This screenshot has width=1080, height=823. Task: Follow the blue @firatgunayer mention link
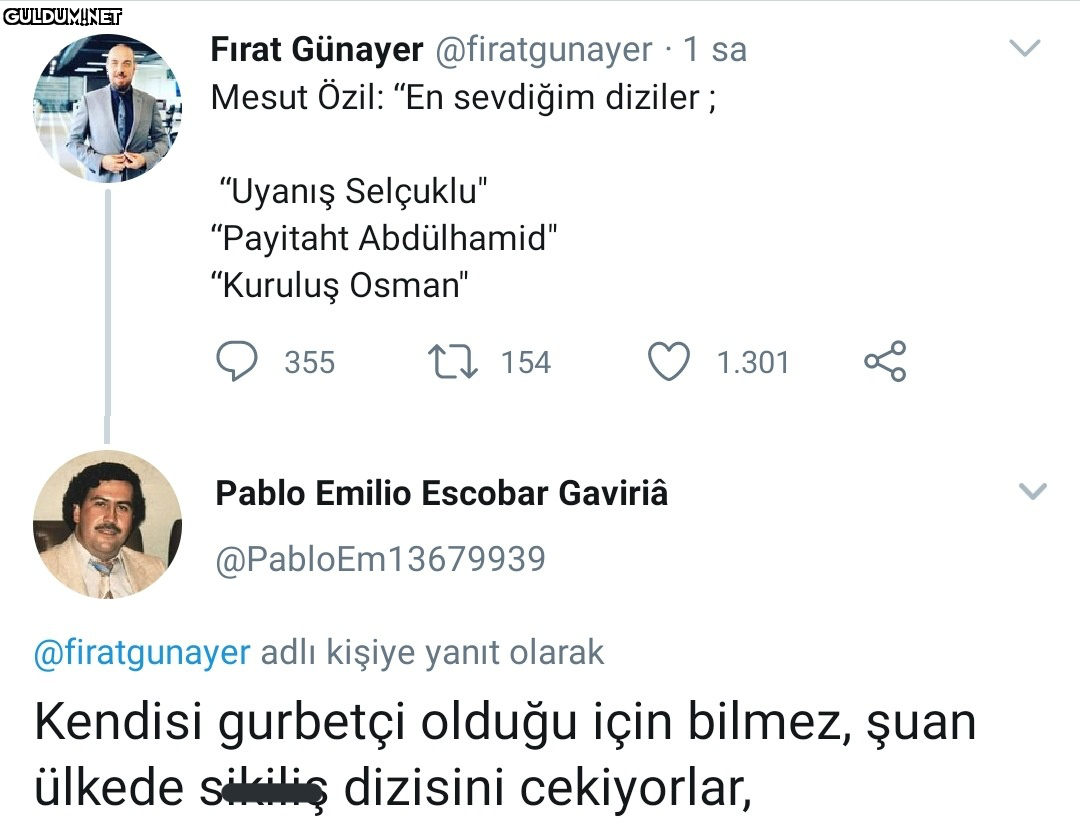click(x=142, y=652)
